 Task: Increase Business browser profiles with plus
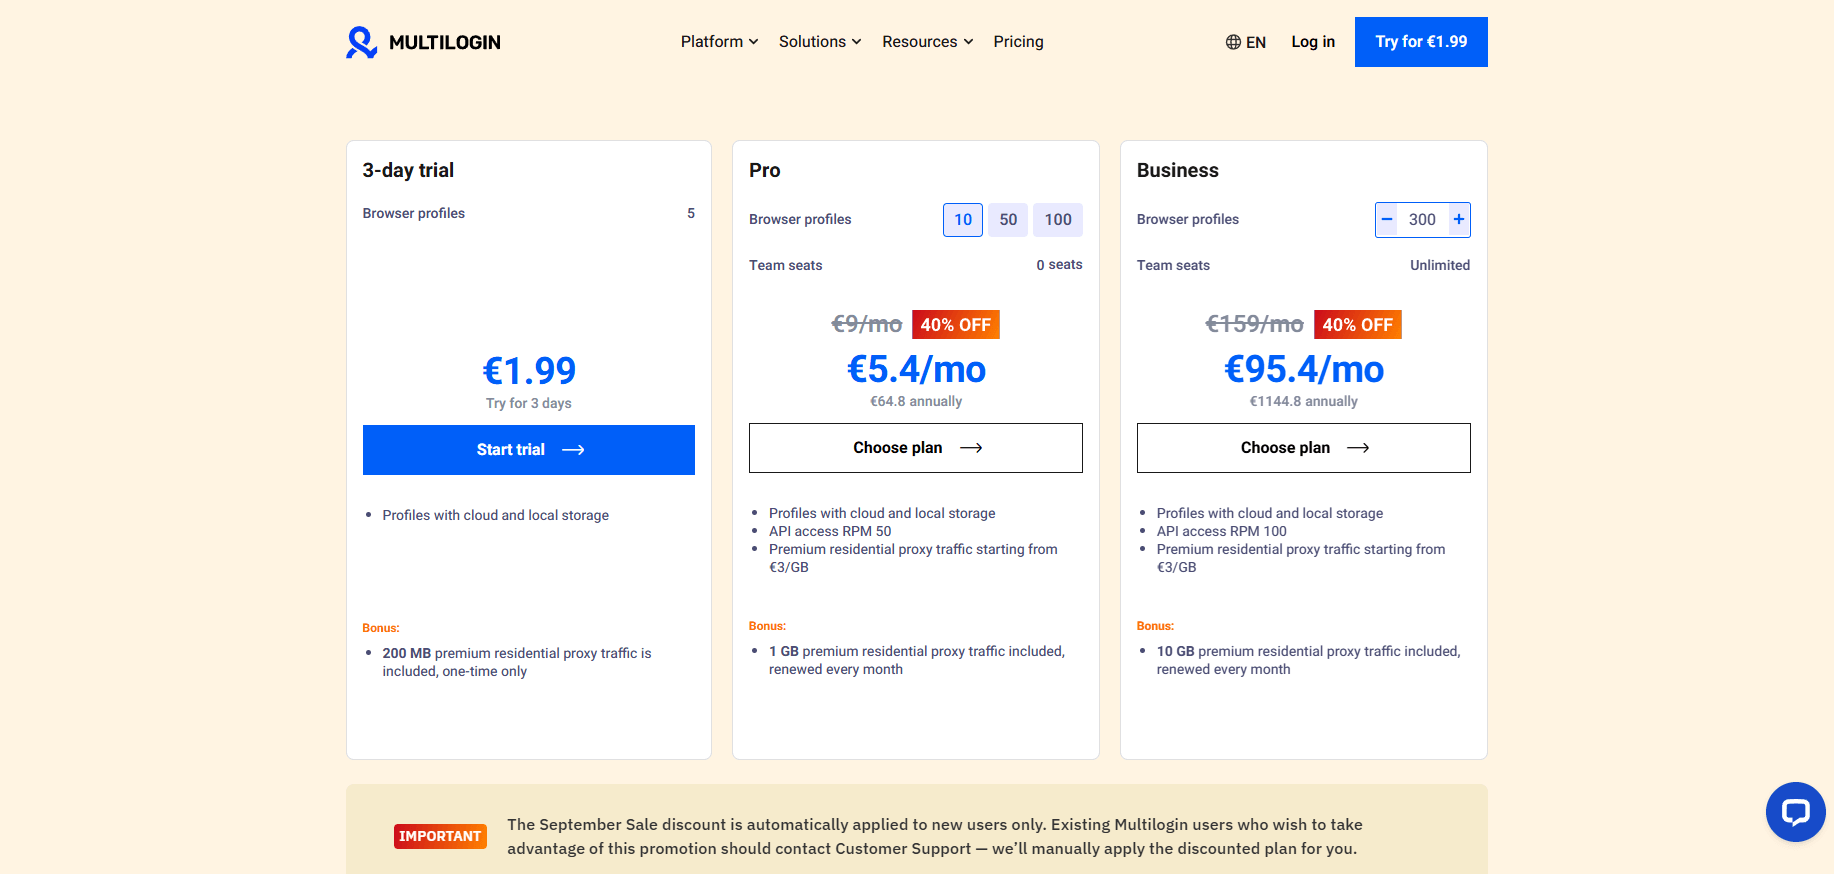[x=1459, y=220]
